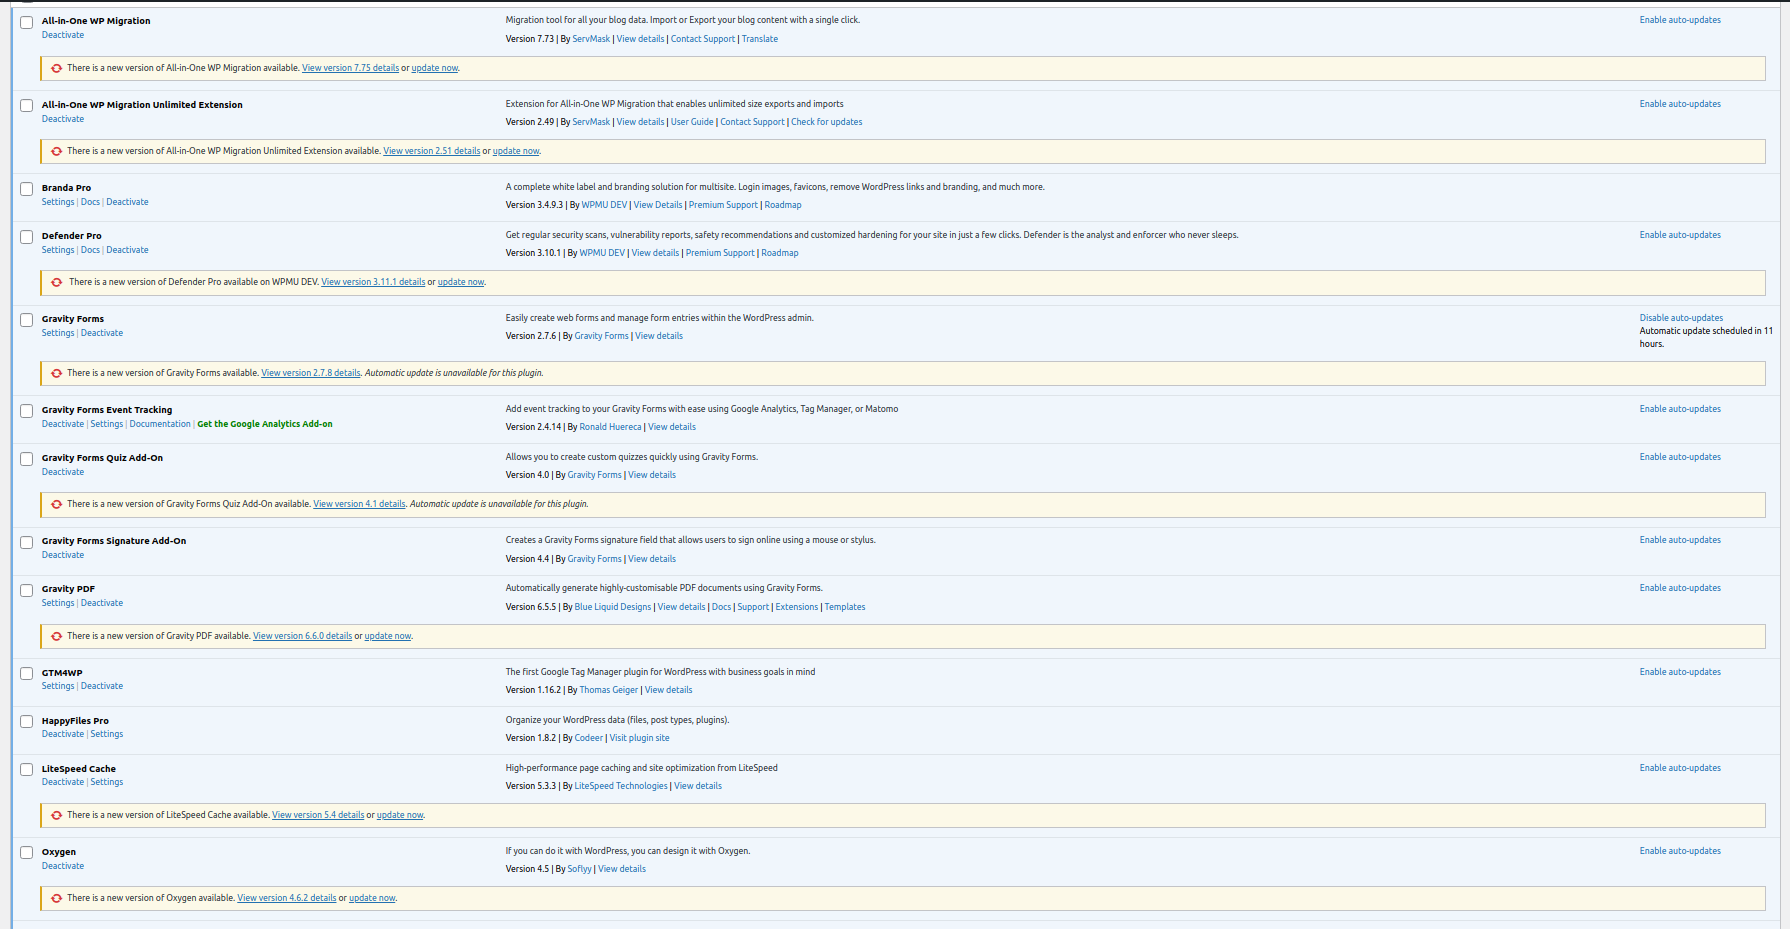Click update icon in Defender Pro notice

[x=57, y=283]
